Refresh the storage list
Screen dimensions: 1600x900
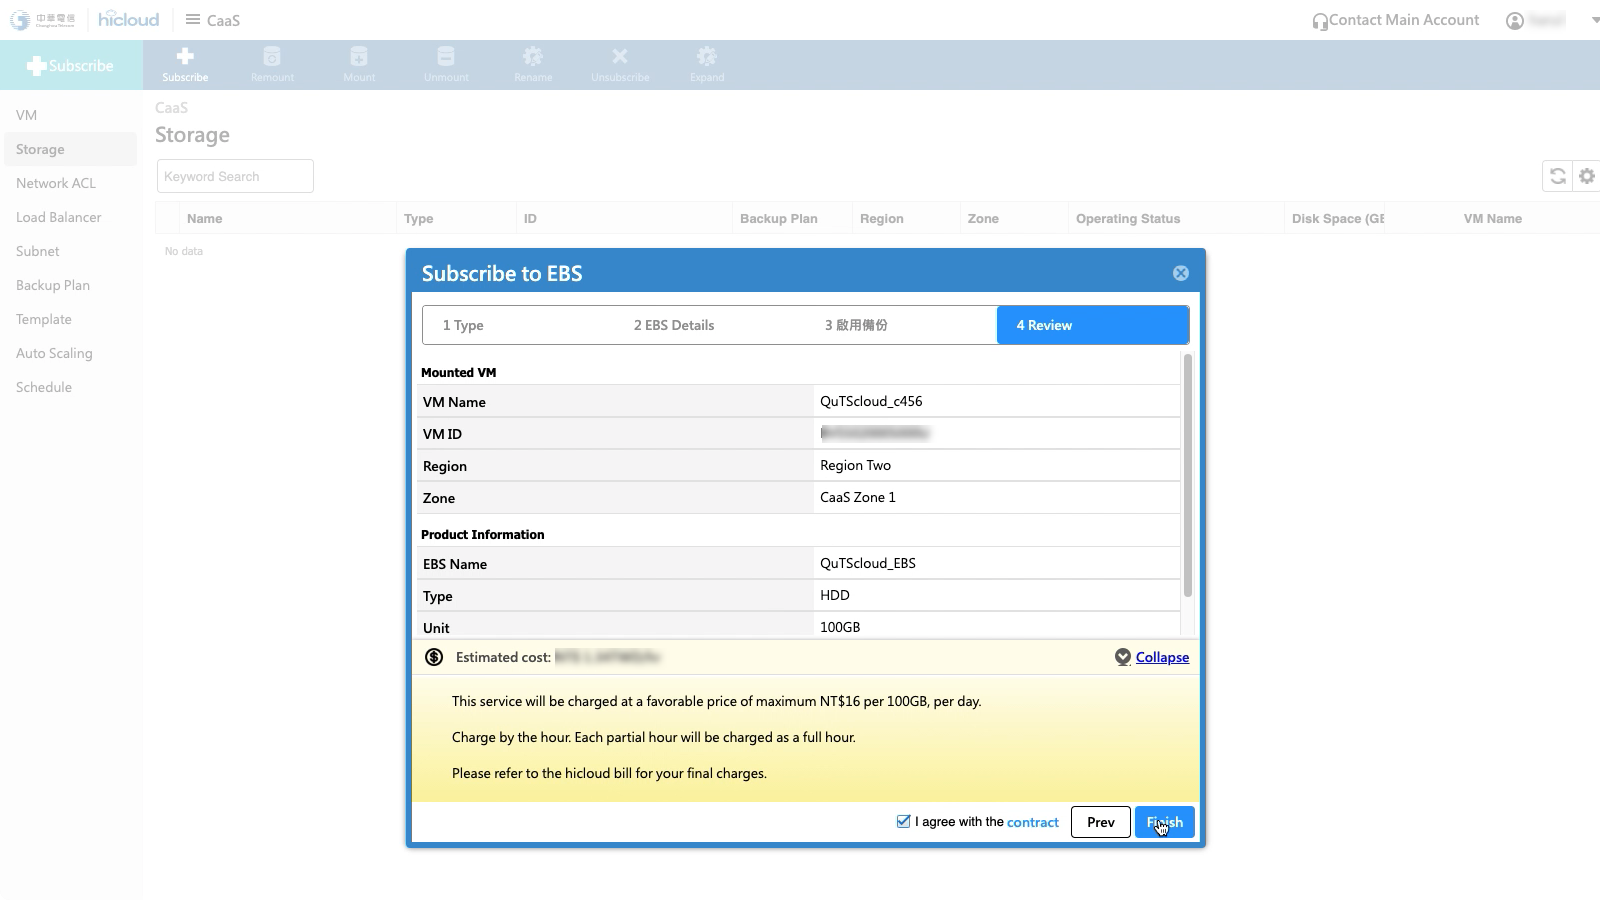click(1557, 176)
